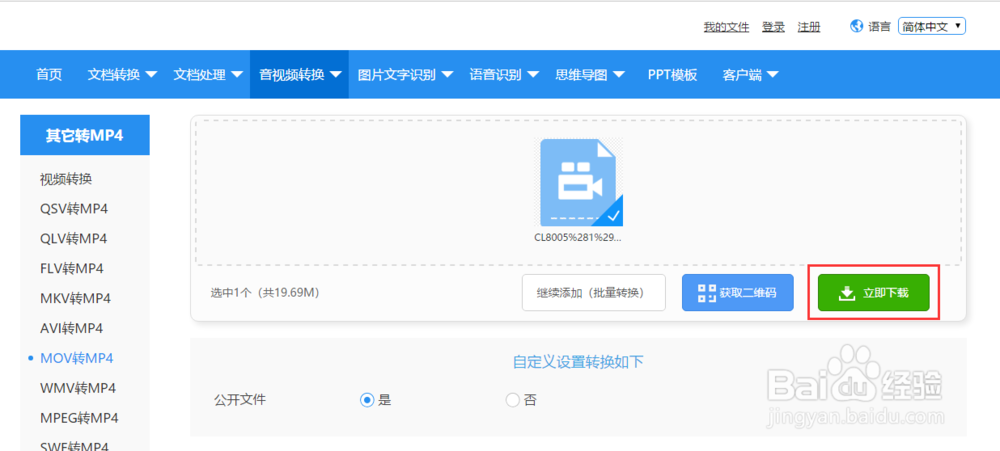Click the 注册 link

(809, 27)
